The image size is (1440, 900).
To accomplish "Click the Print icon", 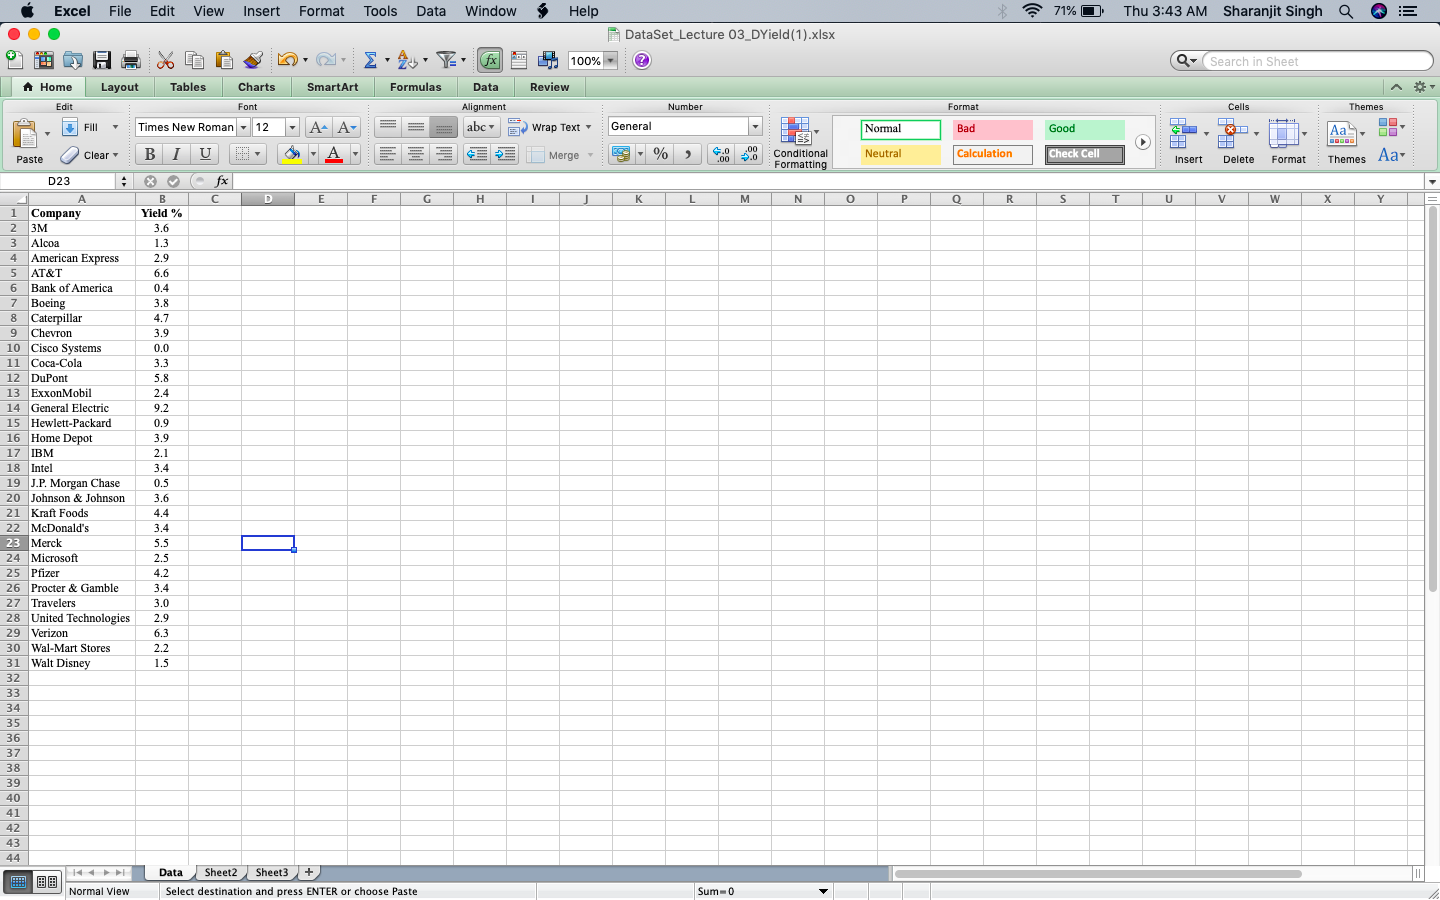I will (131, 60).
